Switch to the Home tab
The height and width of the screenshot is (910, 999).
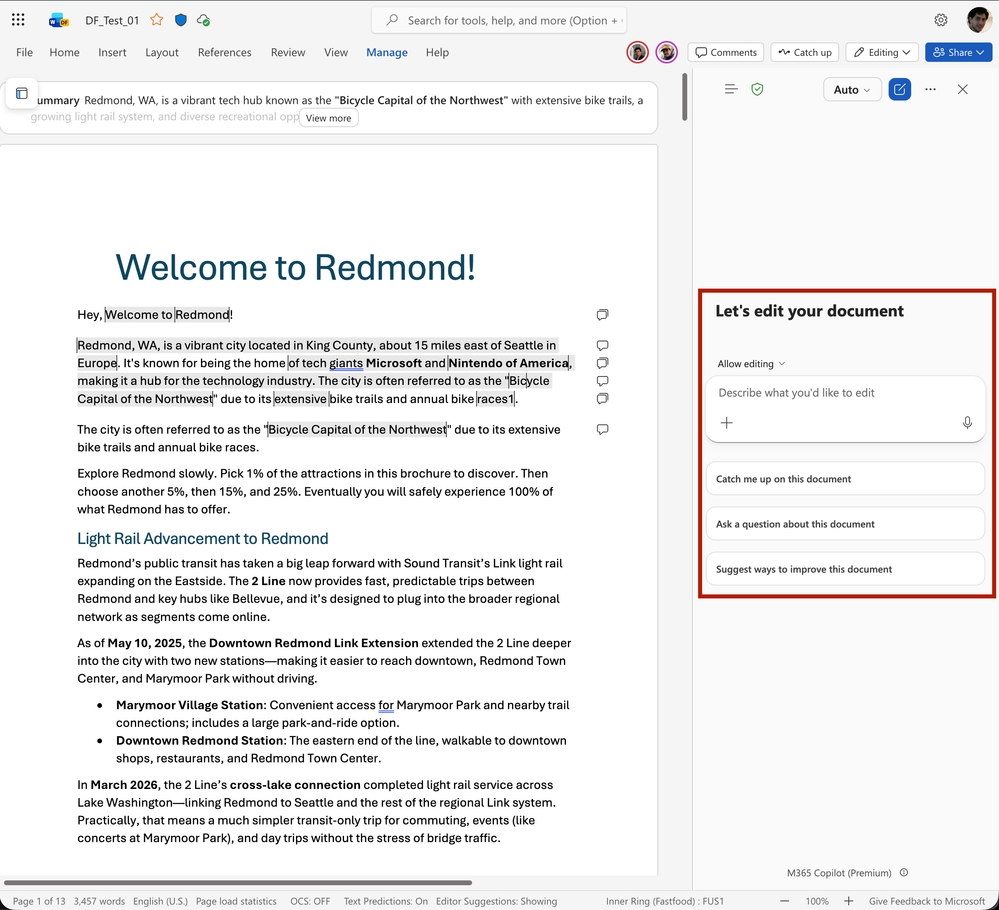pyautogui.click(x=64, y=52)
